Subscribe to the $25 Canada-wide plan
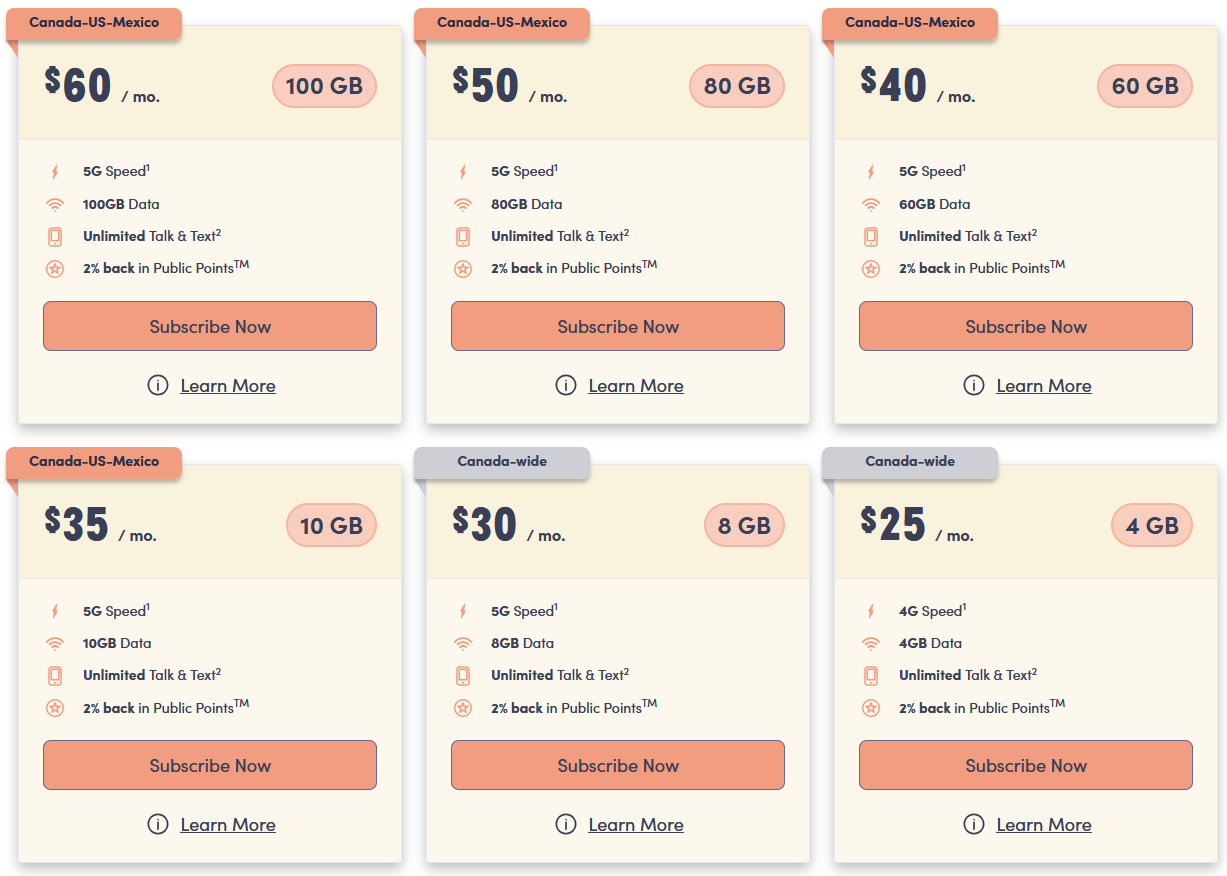The height and width of the screenshot is (876, 1227). click(x=1025, y=765)
